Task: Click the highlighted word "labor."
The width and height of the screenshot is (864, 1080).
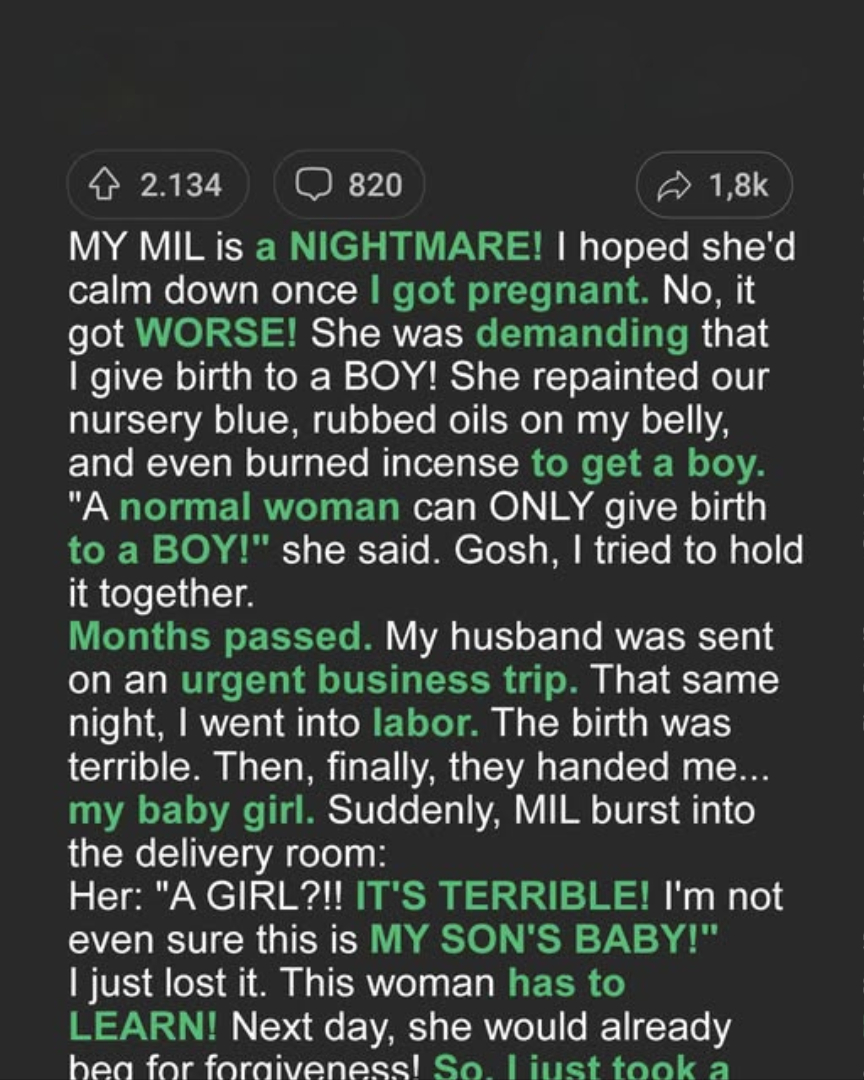Action: [x=426, y=723]
